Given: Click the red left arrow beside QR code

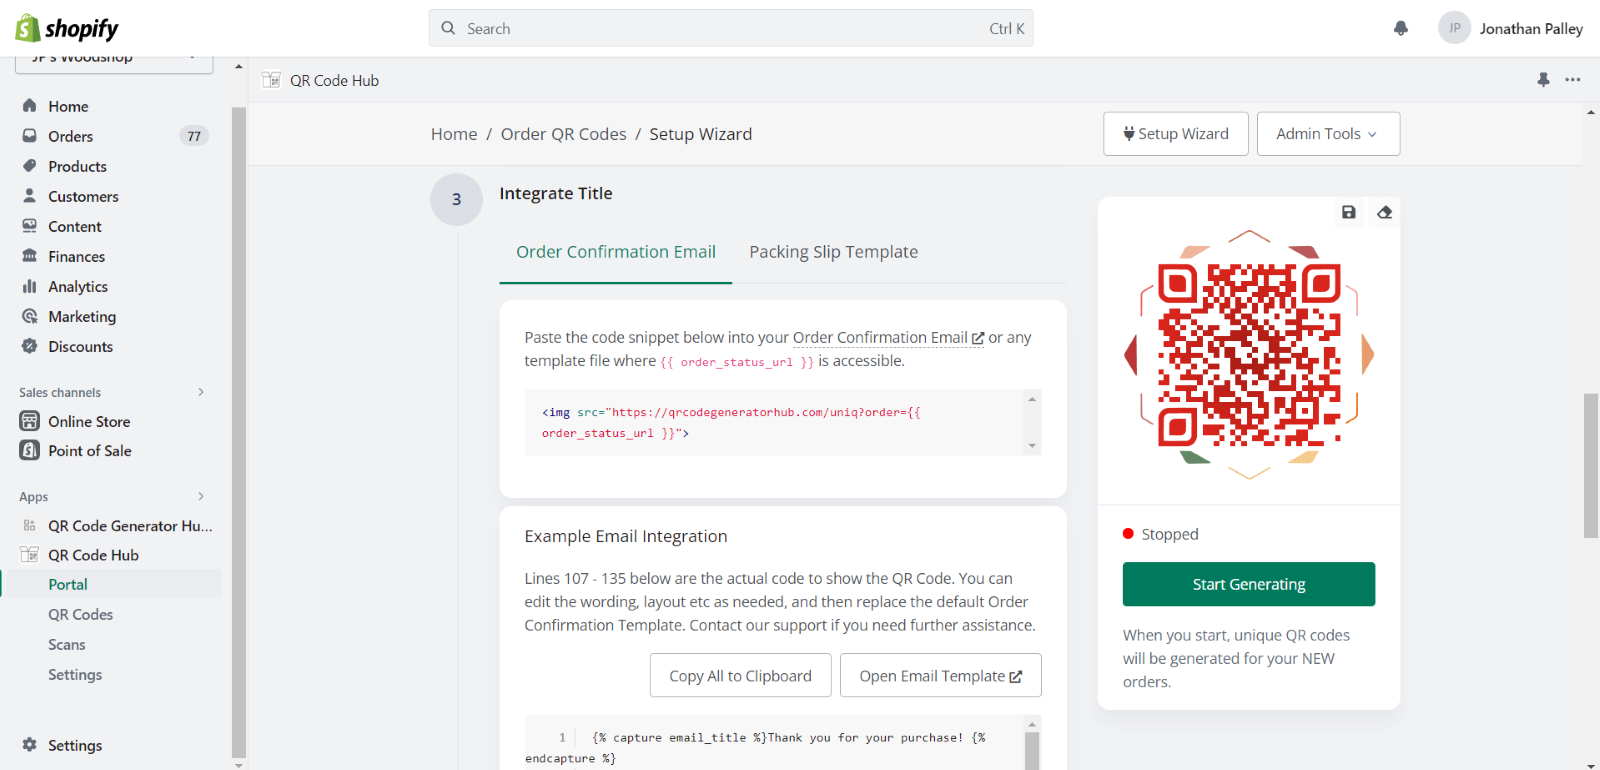Looking at the screenshot, I should pyautogui.click(x=1131, y=355).
